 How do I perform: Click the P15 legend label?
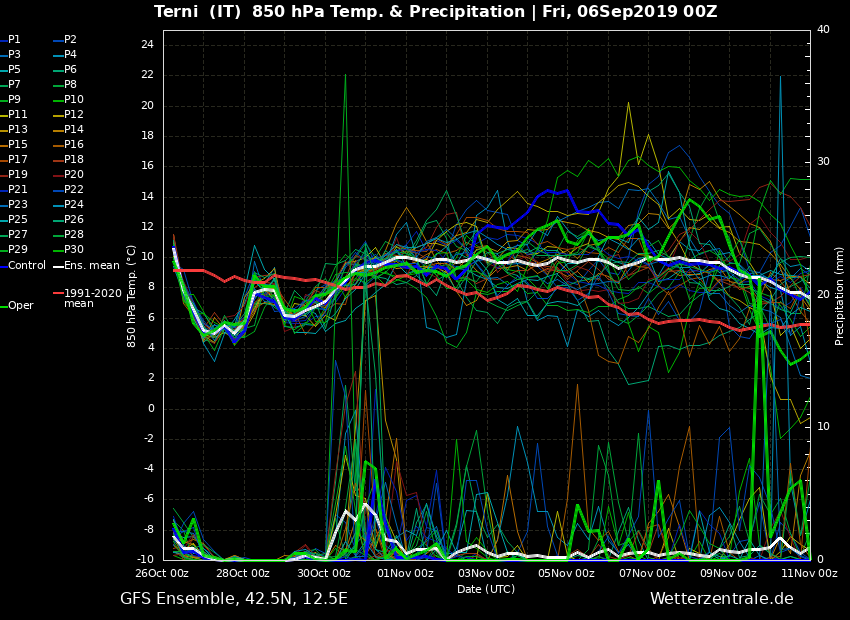click(x=17, y=145)
